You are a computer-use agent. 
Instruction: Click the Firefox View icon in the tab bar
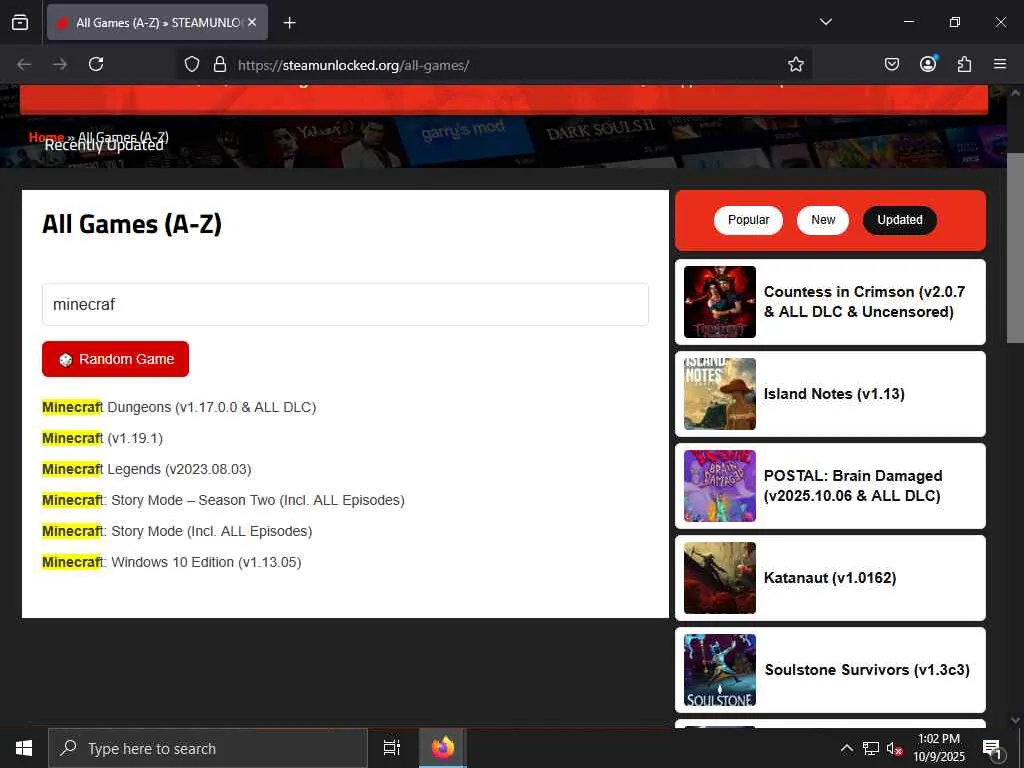click(20, 22)
